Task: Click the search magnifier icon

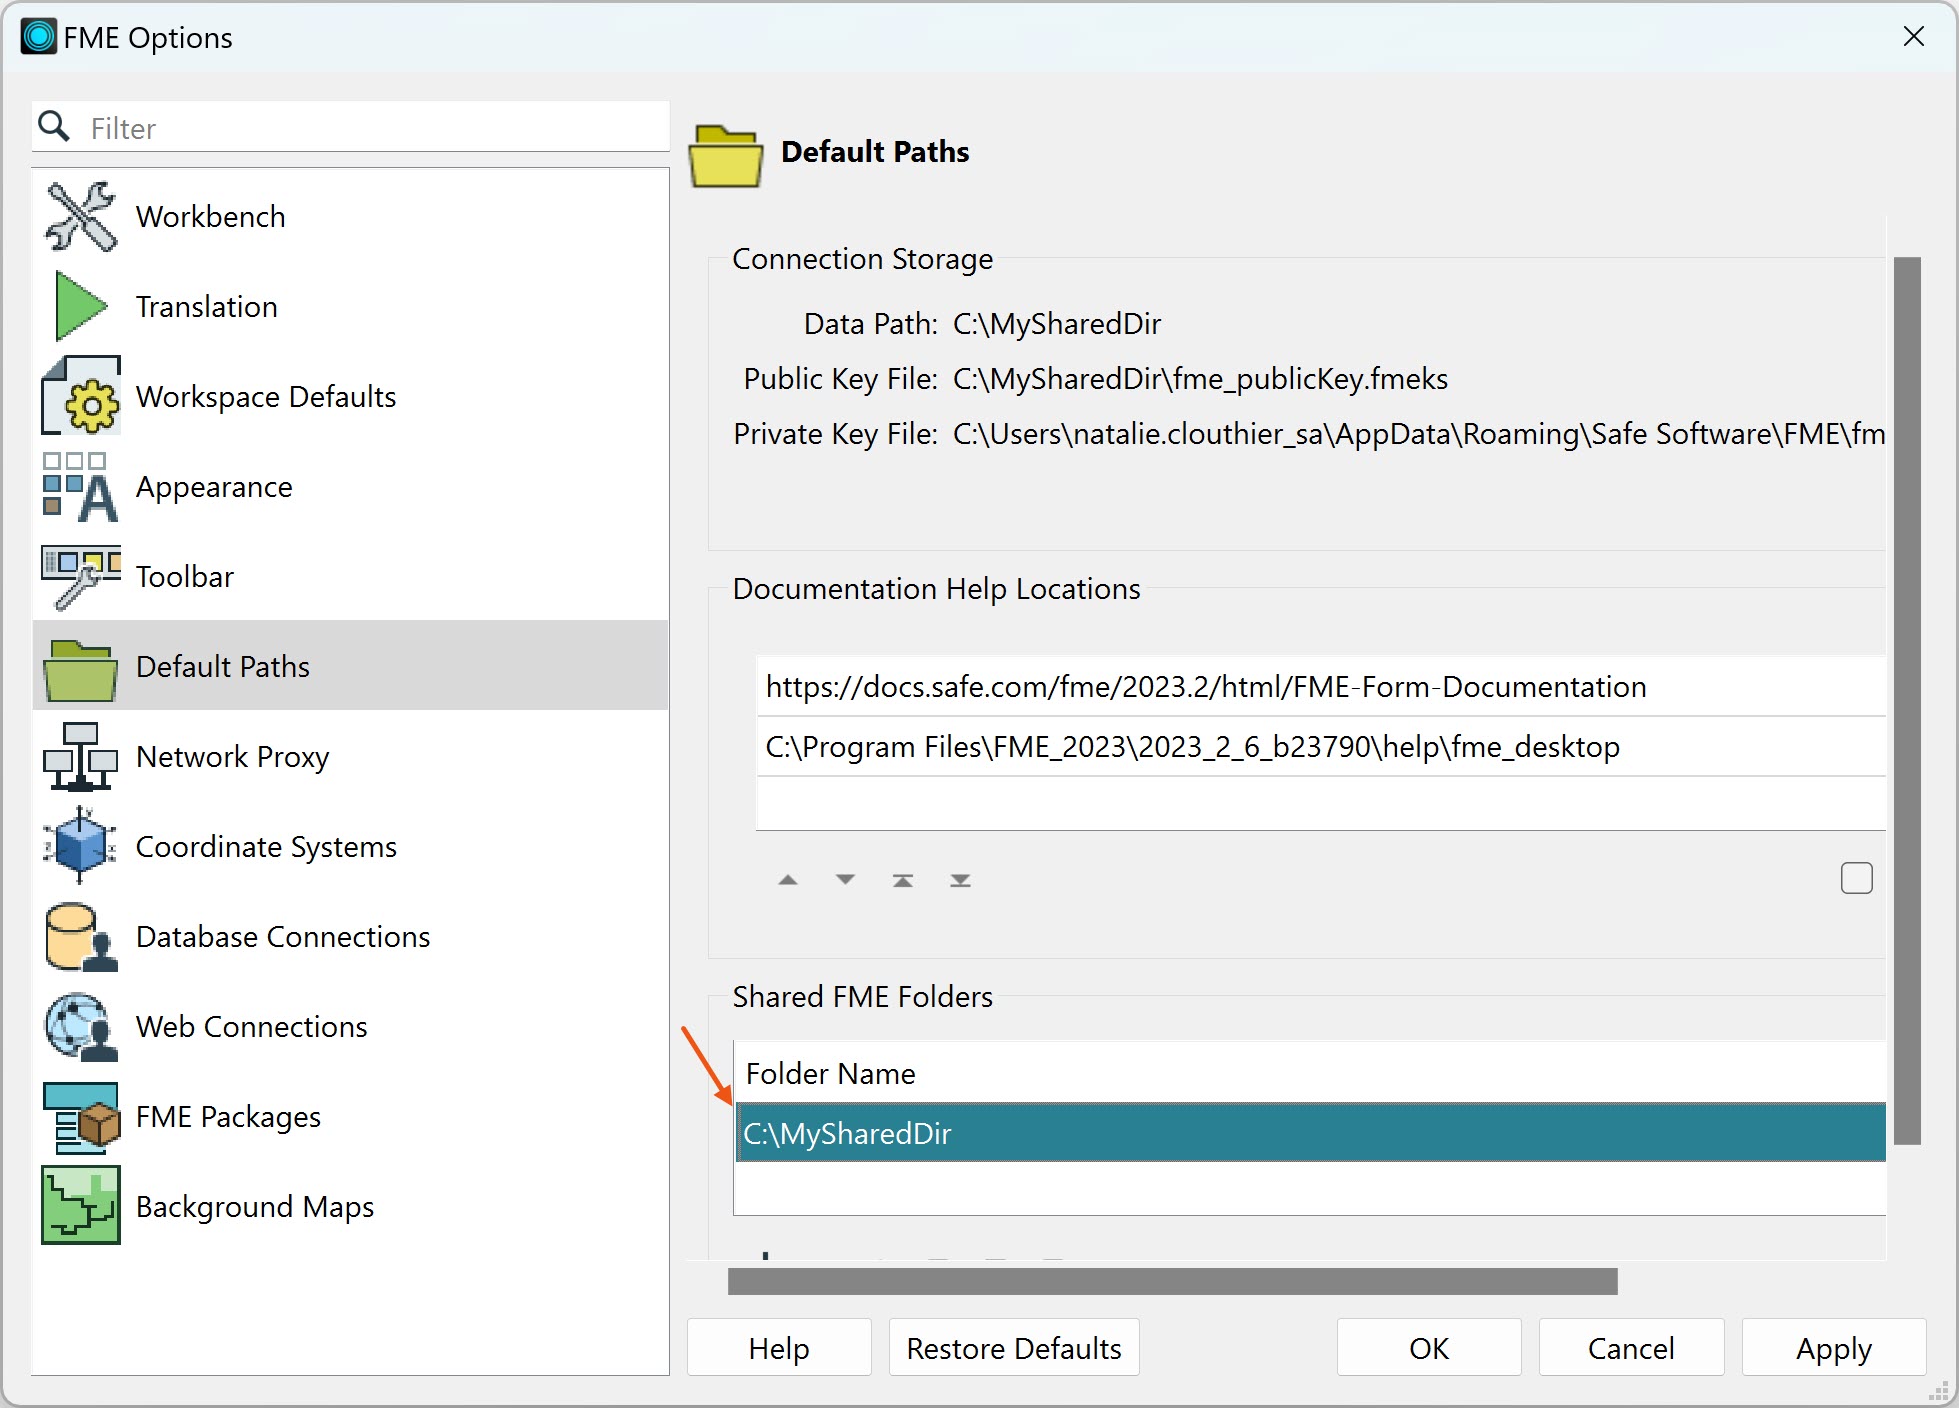Action: pos(54,127)
